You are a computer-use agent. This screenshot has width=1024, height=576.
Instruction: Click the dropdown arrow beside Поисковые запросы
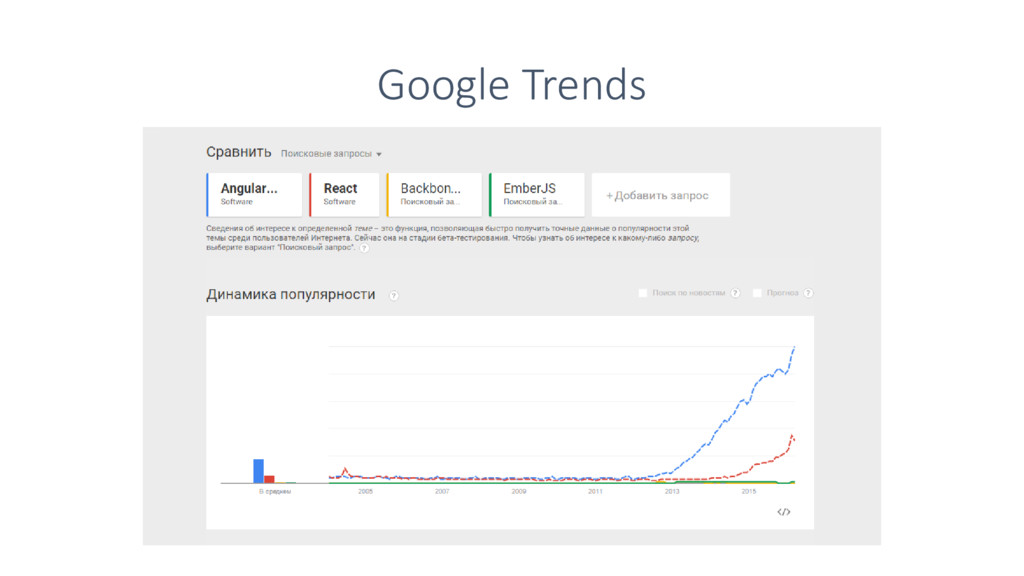[379, 154]
